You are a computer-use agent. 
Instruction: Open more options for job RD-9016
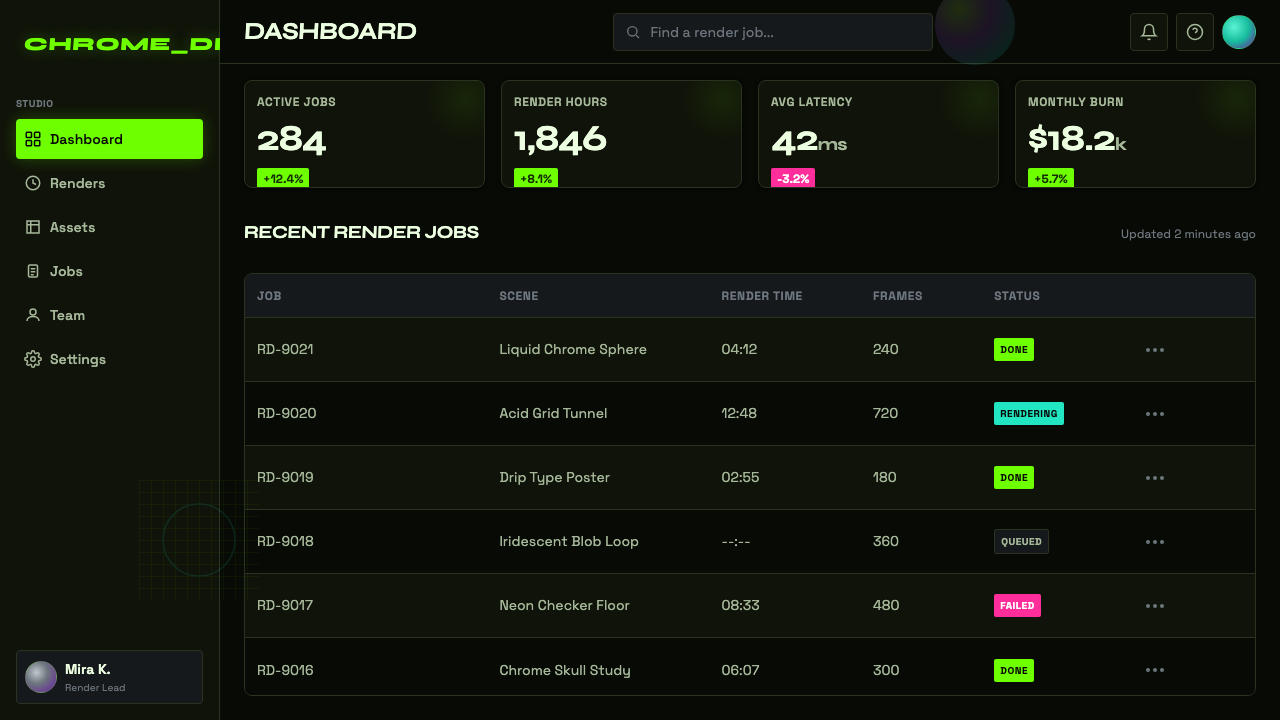(1155, 670)
